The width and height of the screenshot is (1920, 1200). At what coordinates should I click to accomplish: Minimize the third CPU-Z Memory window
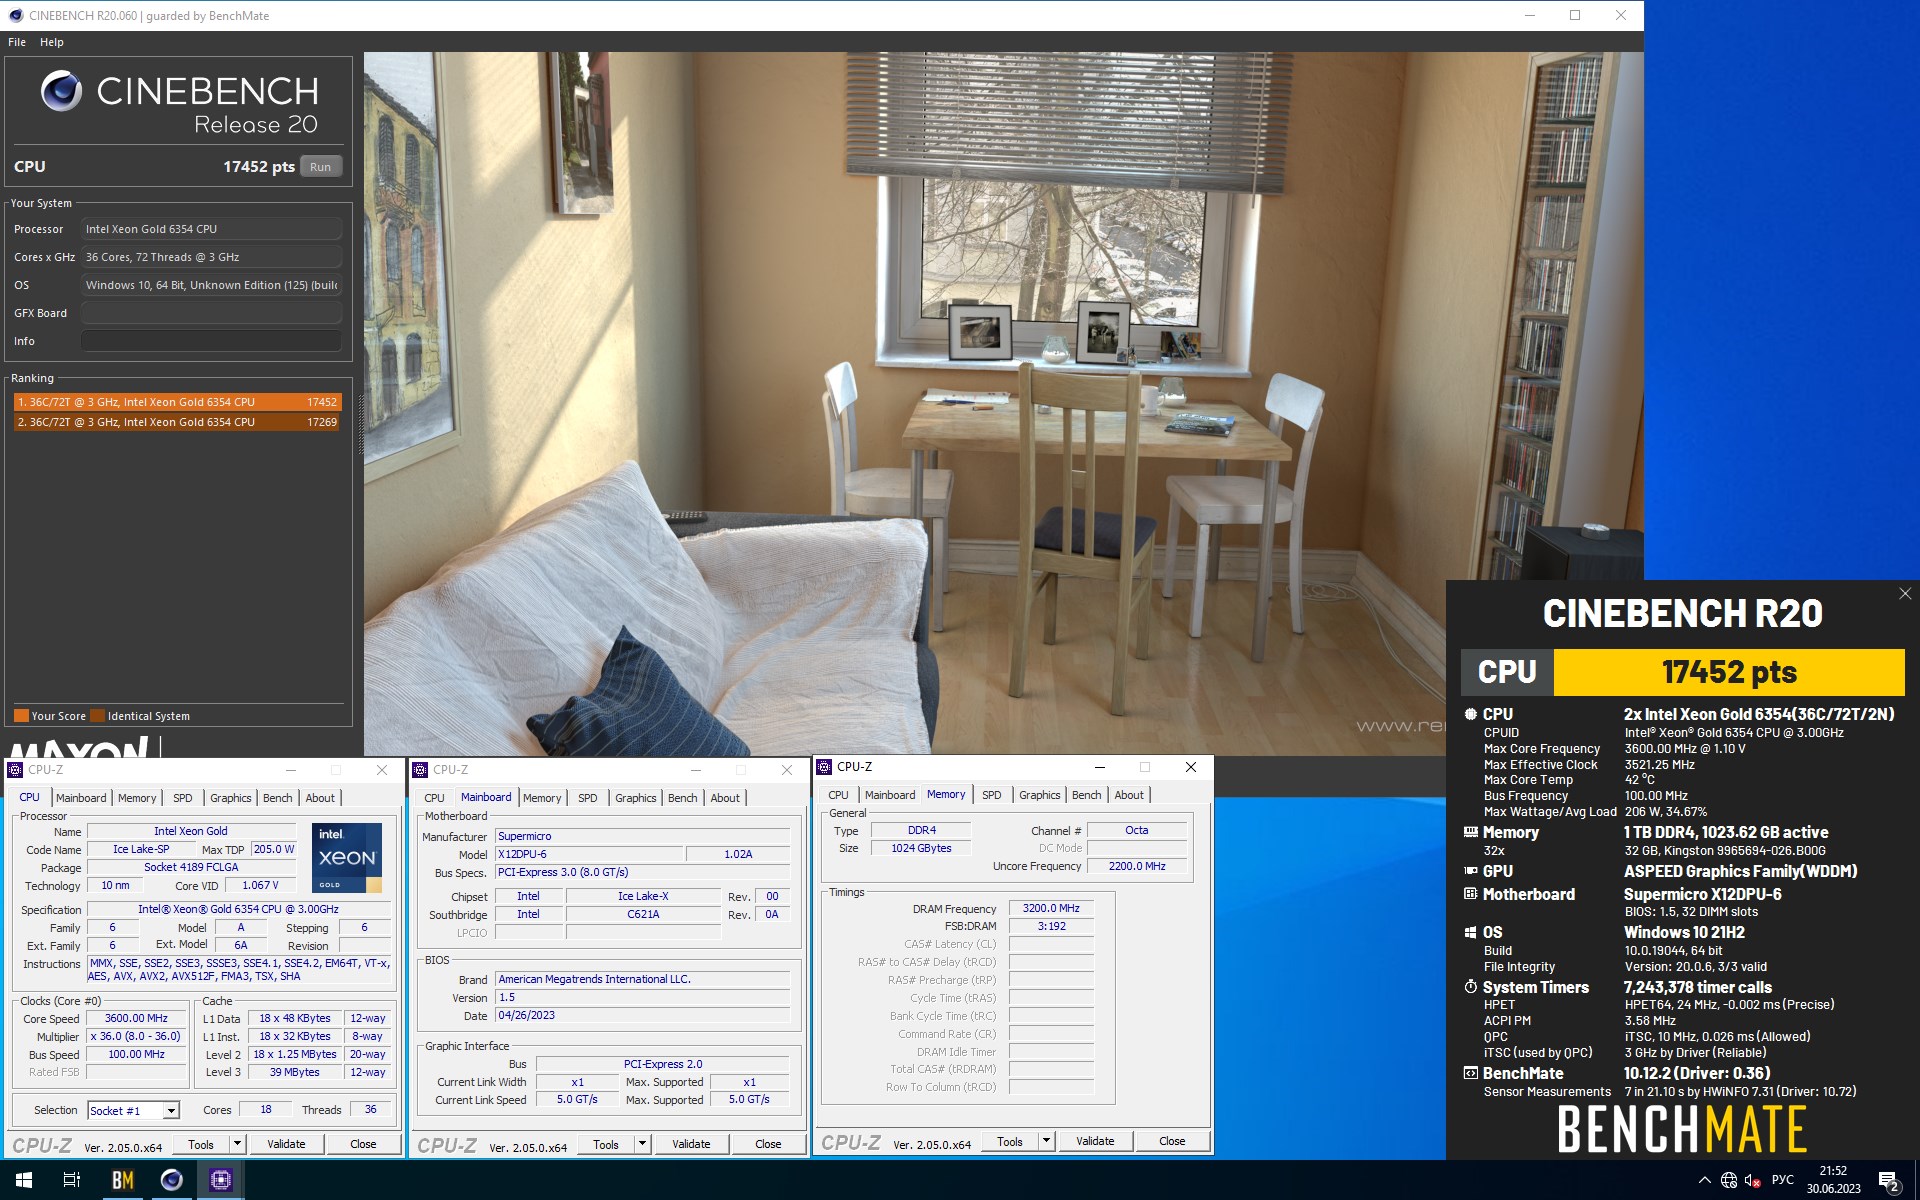[x=1099, y=767]
